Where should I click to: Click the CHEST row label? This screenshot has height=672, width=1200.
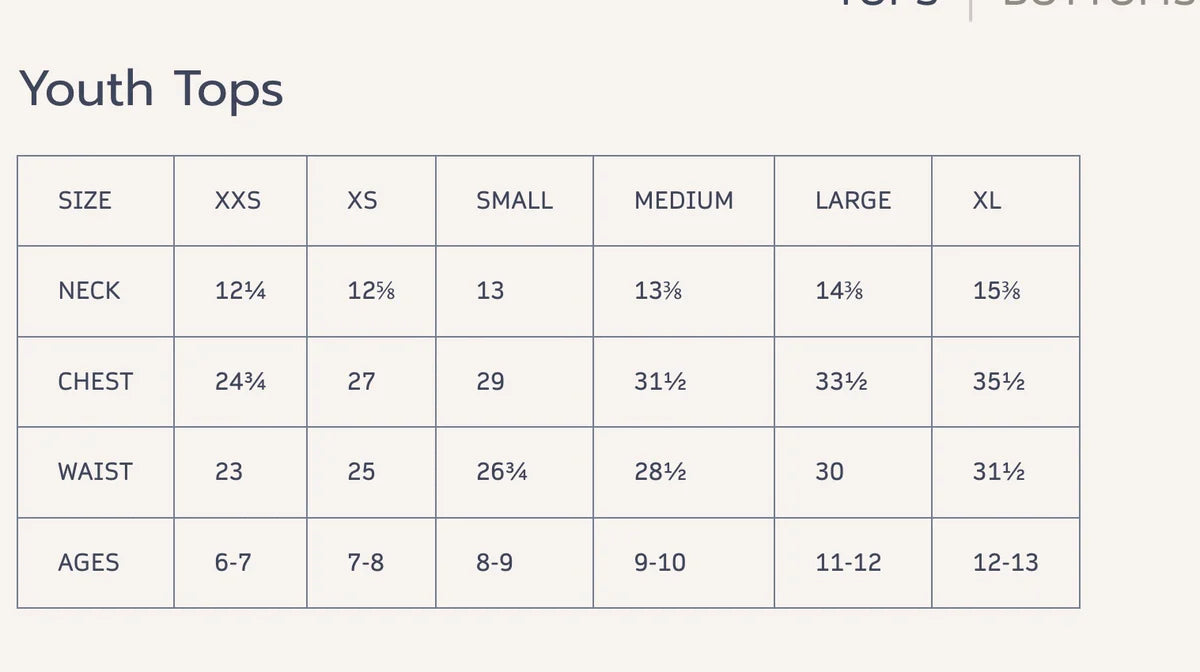click(95, 381)
